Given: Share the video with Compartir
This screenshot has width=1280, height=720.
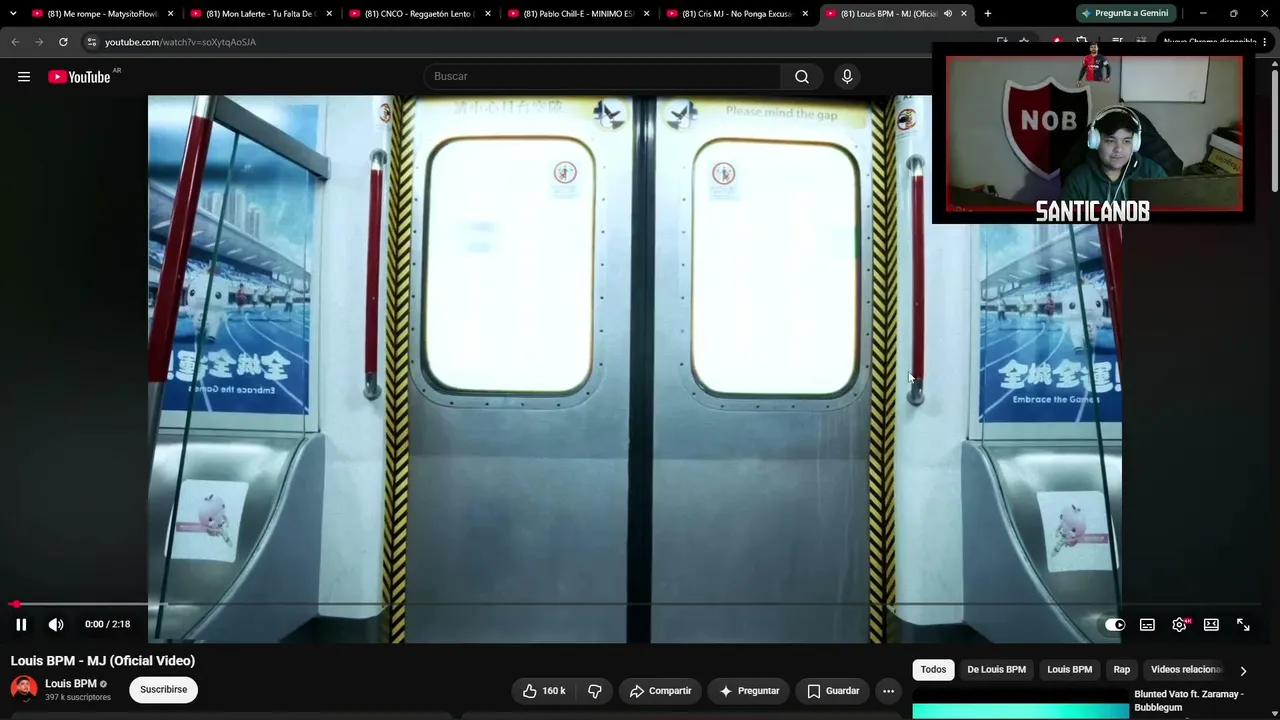Looking at the screenshot, I should click(660, 691).
